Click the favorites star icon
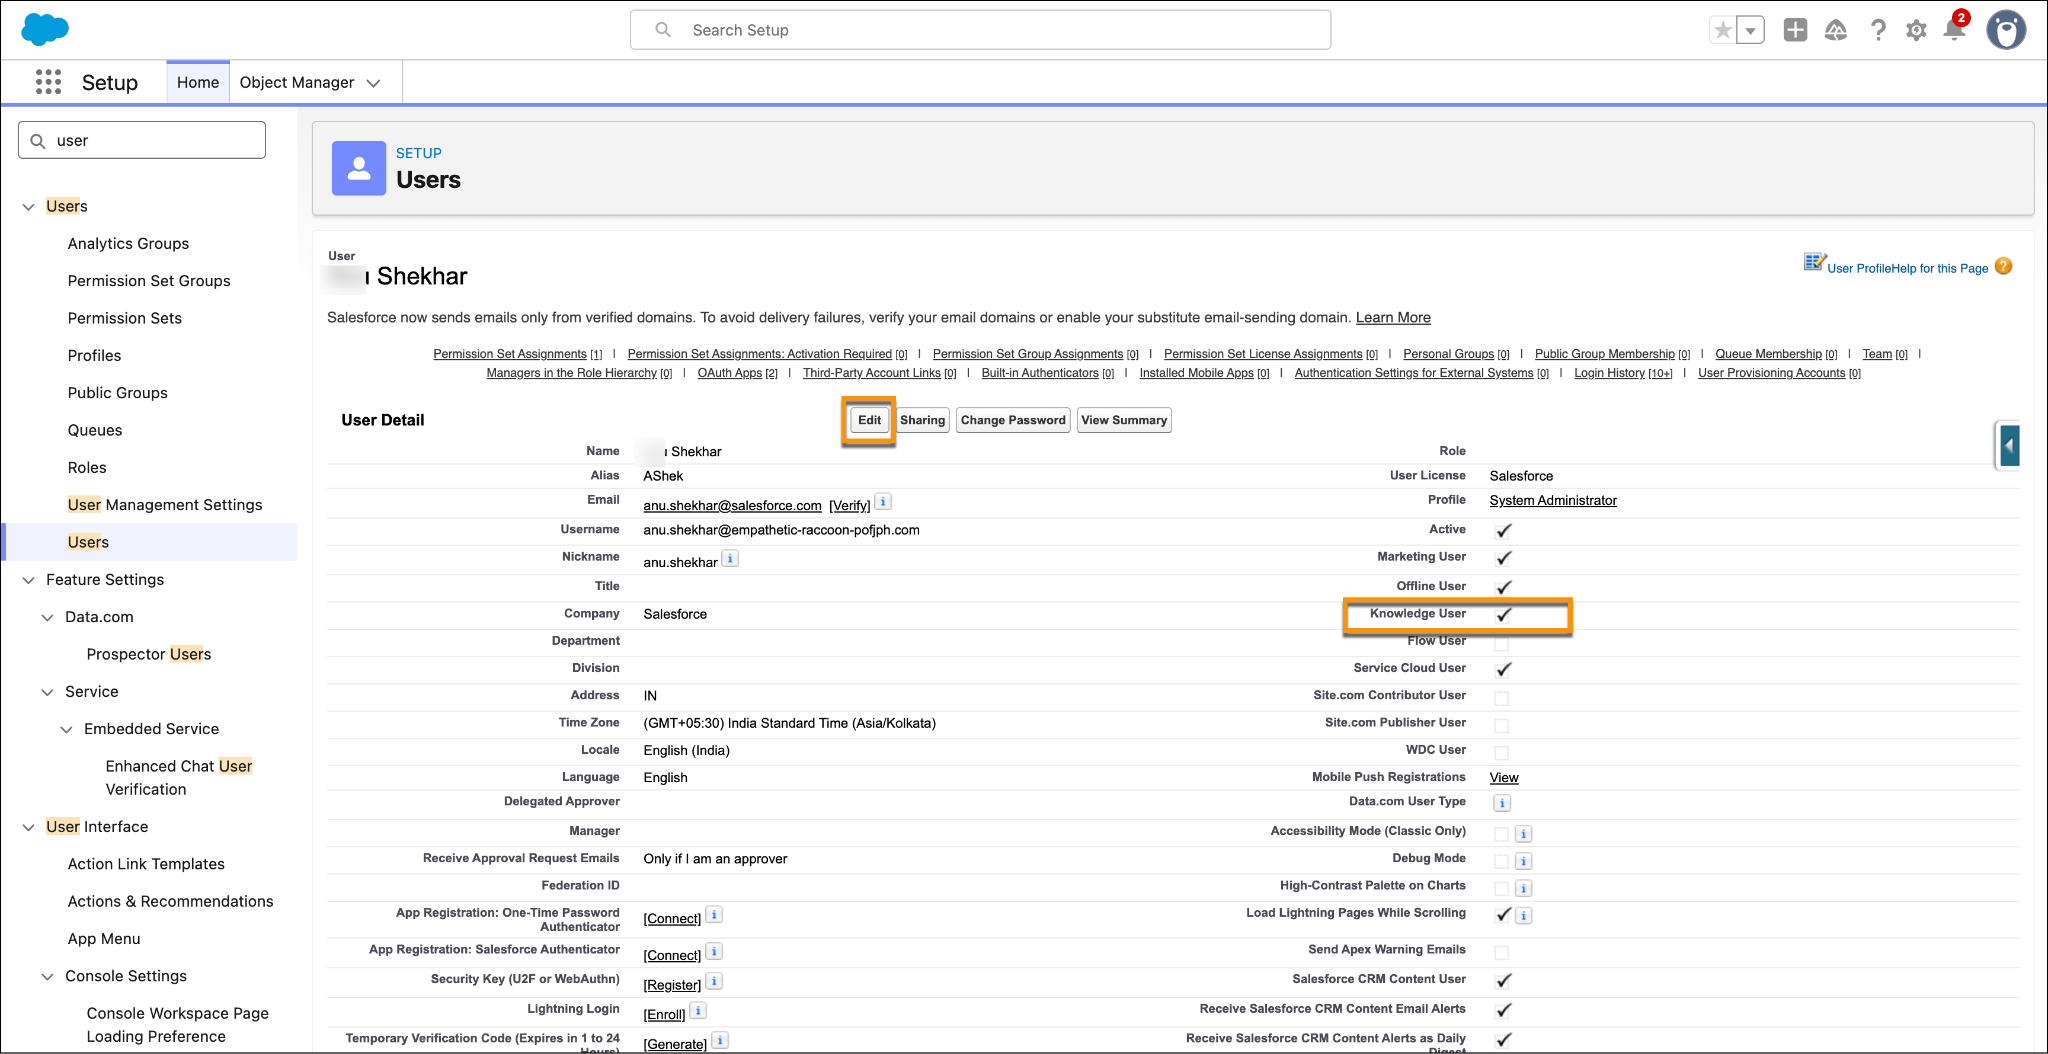 tap(1723, 30)
